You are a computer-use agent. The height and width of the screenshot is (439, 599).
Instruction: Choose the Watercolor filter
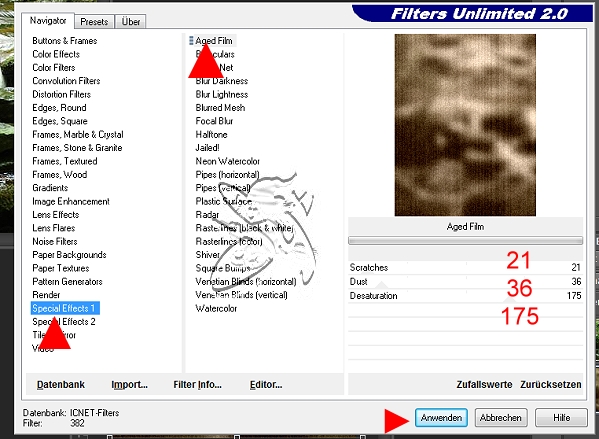tap(216, 308)
